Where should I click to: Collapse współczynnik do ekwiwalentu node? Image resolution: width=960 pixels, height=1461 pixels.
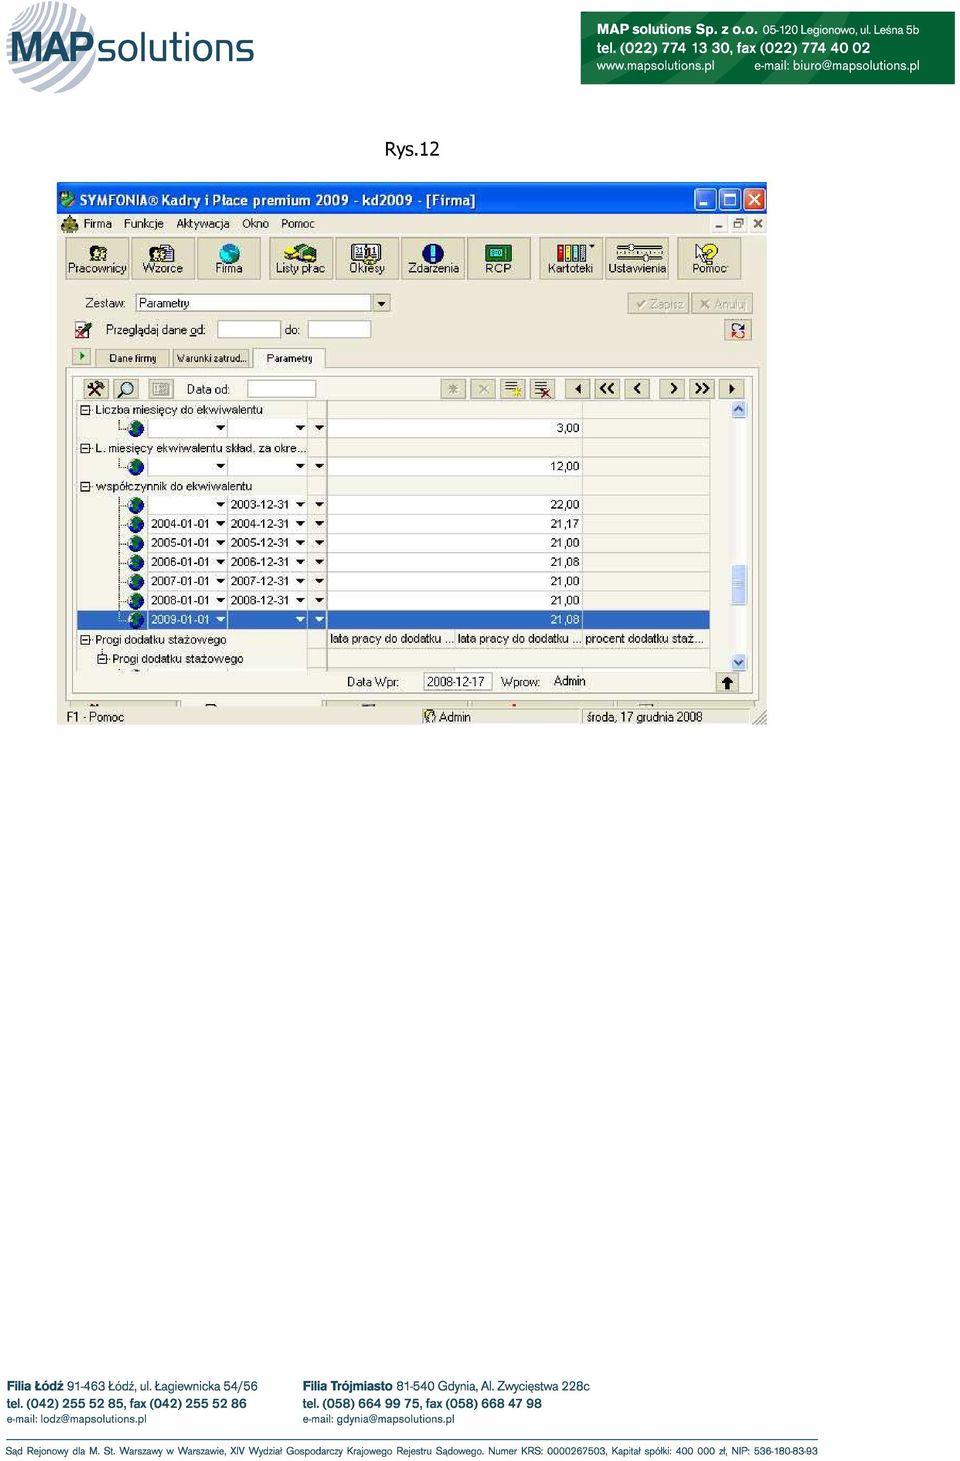click(x=85, y=487)
